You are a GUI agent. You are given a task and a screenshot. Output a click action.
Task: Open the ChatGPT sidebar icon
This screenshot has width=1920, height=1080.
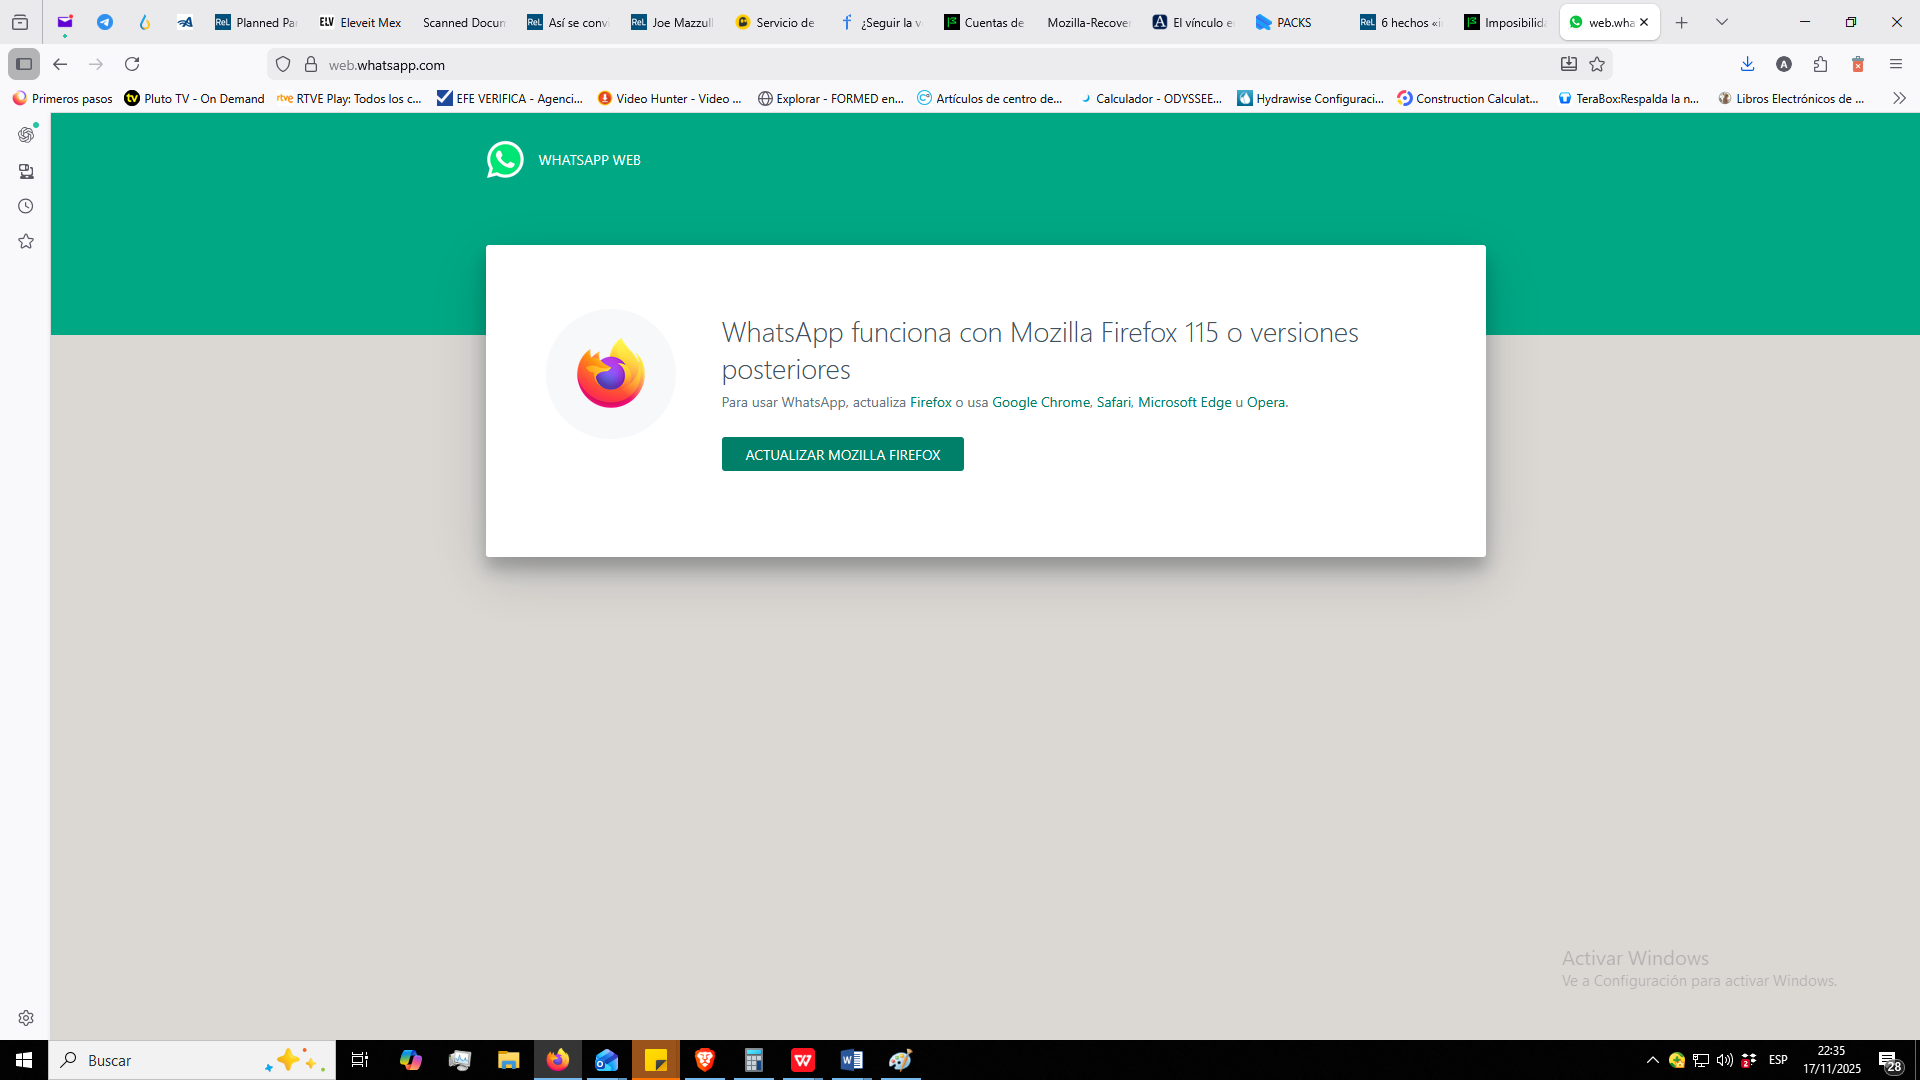26,135
